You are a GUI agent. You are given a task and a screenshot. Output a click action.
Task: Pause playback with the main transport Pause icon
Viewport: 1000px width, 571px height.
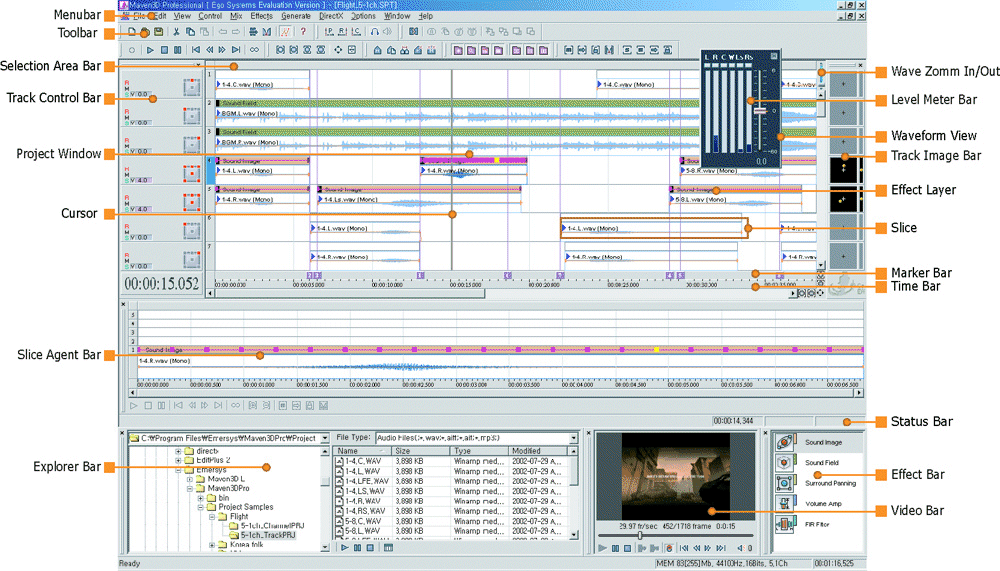(178, 50)
